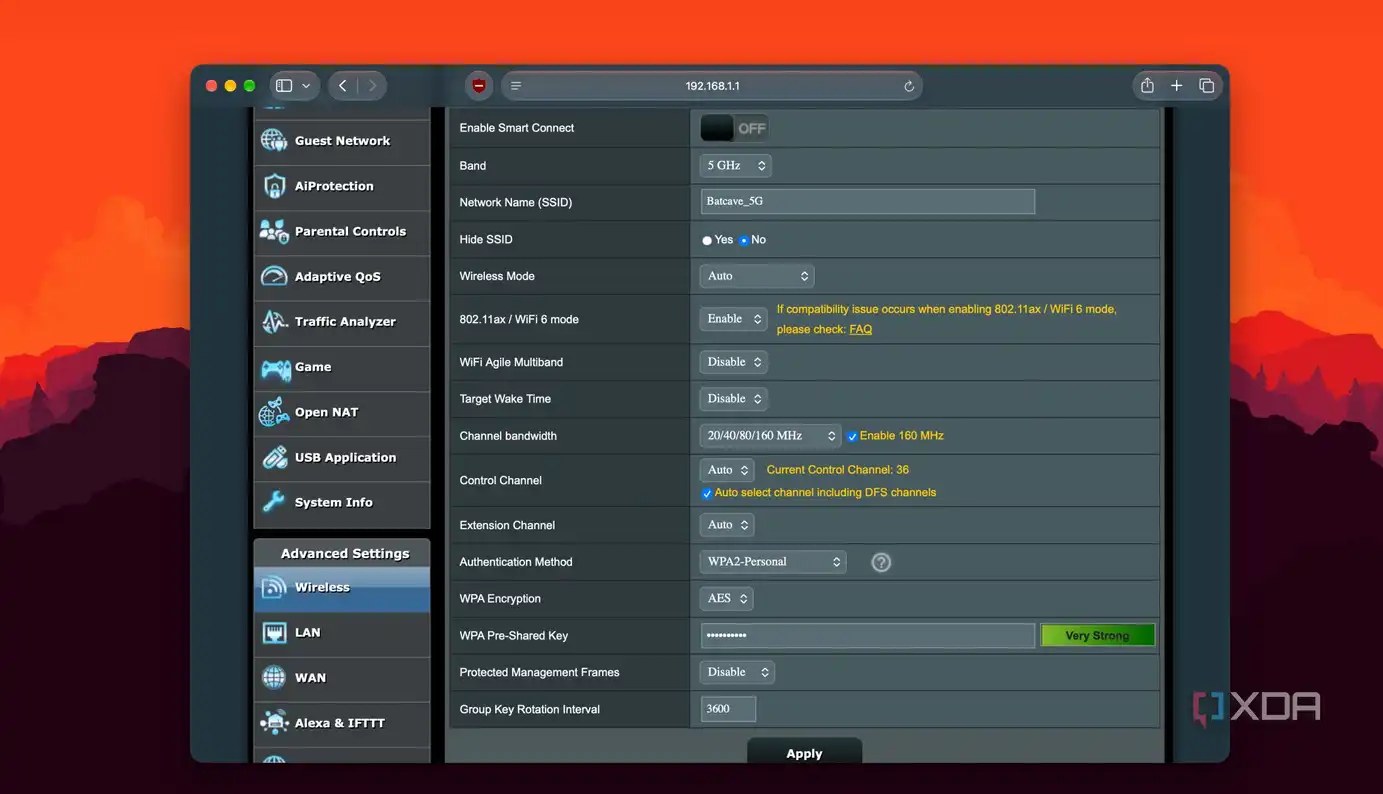The height and width of the screenshot is (794, 1383).
Task: Click the Group Key Rotation Interval field
Action: coord(728,709)
